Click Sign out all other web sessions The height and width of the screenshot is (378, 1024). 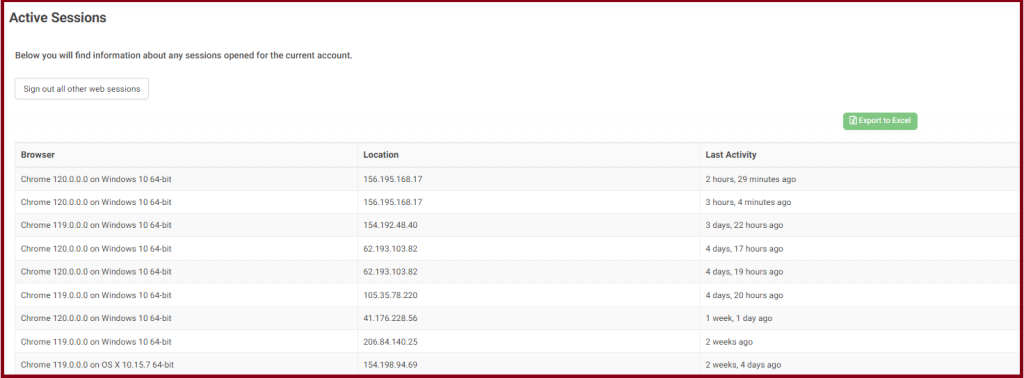pyautogui.click(x=82, y=89)
